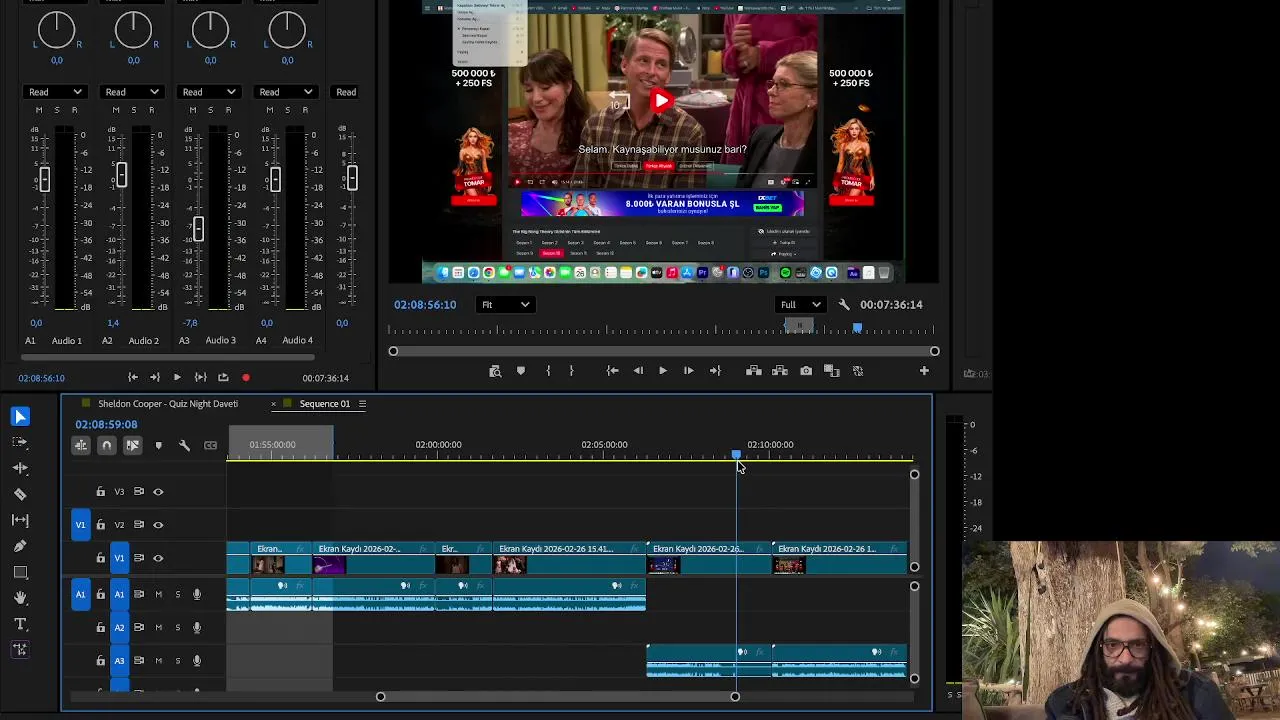The height and width of the screenshot is (720, 1280).
Task: Click the Program Monitor Mark Out button
Action: coord(571,371)
